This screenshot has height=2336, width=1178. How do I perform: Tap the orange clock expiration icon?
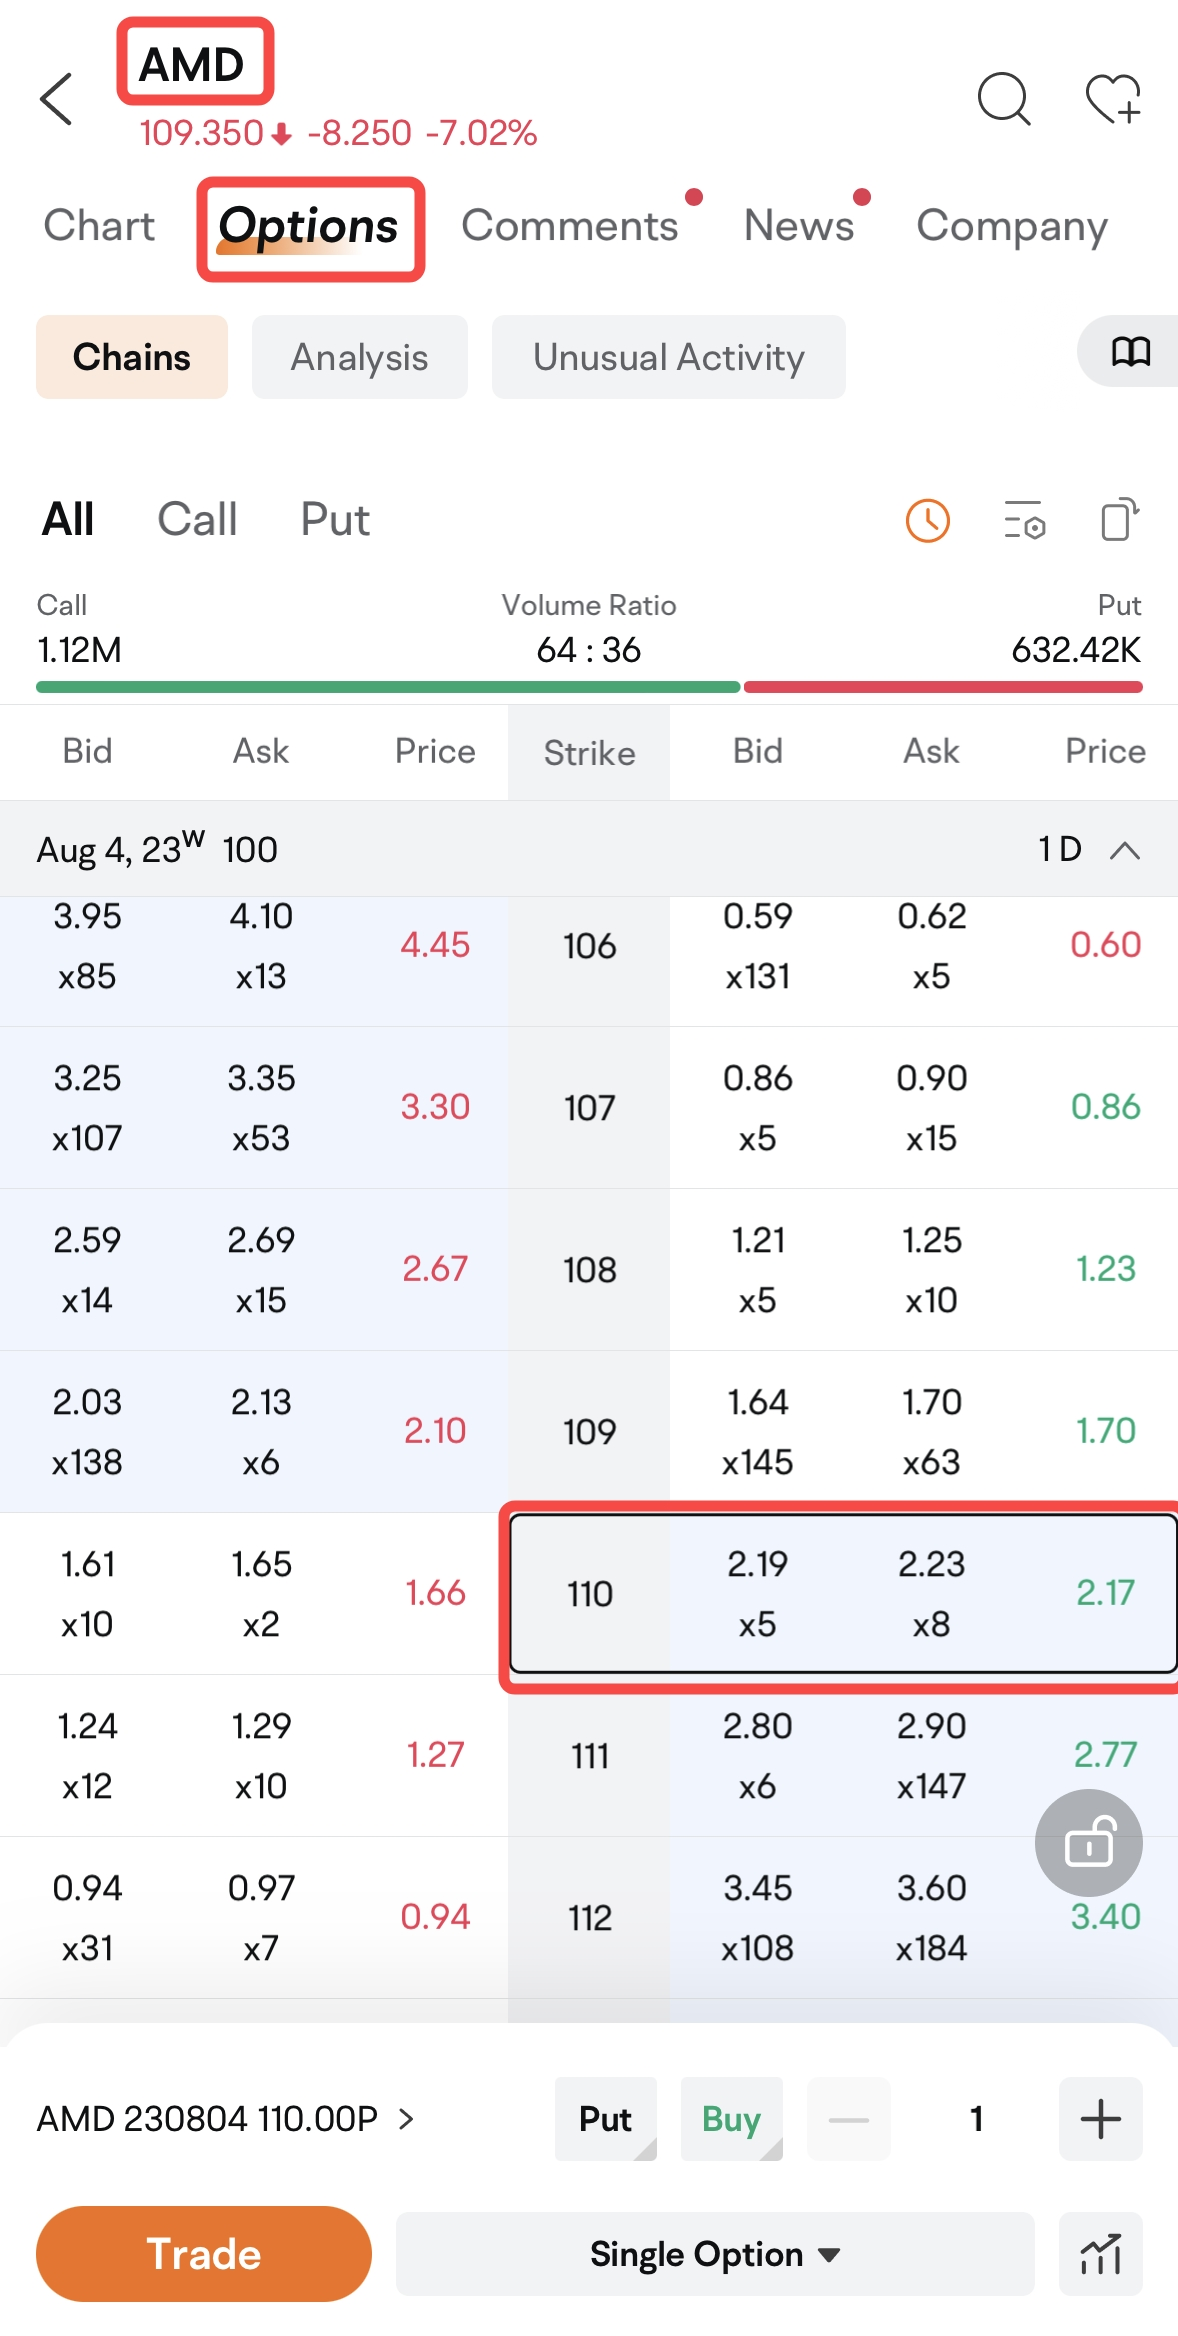927,521
